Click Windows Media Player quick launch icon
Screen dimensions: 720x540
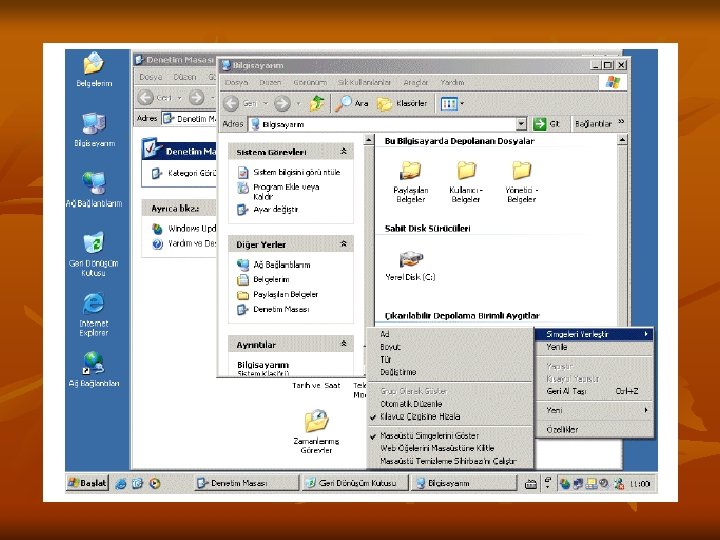(155, 484)
